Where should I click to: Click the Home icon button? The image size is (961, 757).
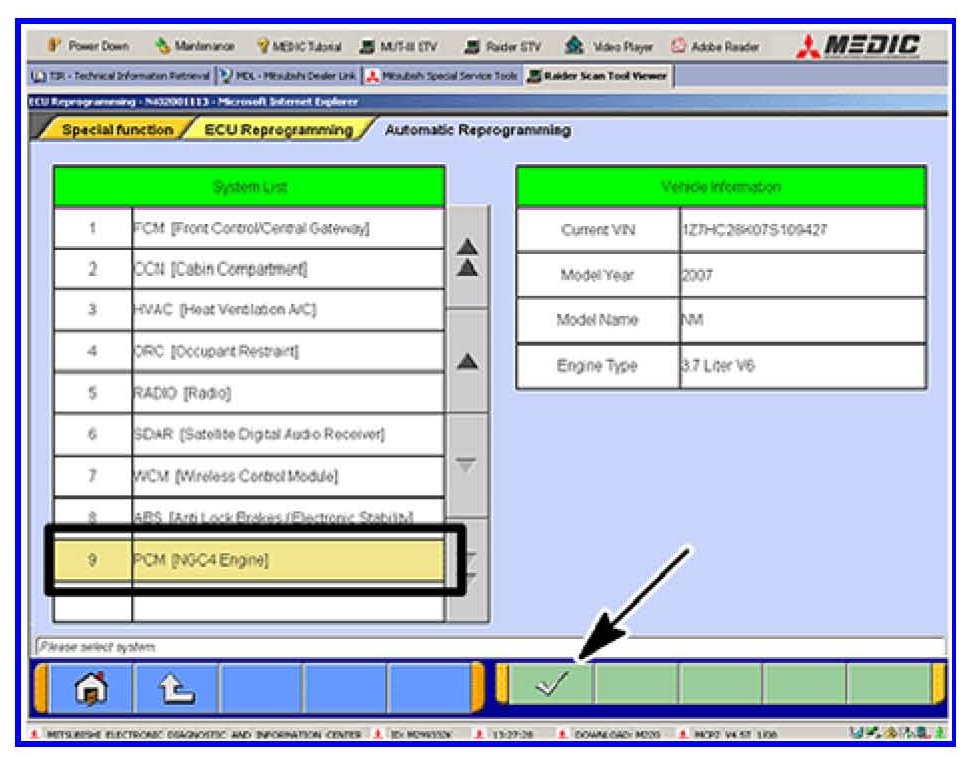tap(91, 687)
